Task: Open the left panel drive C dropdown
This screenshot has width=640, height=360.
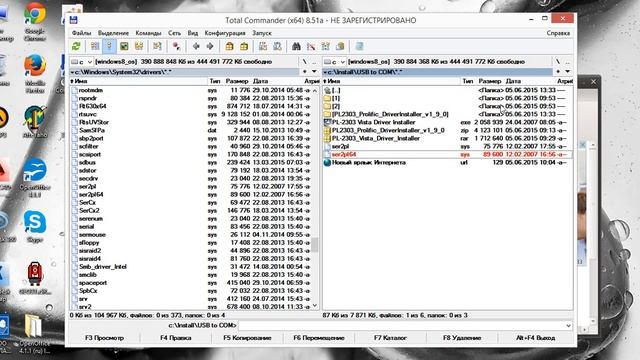Action: 82,62
